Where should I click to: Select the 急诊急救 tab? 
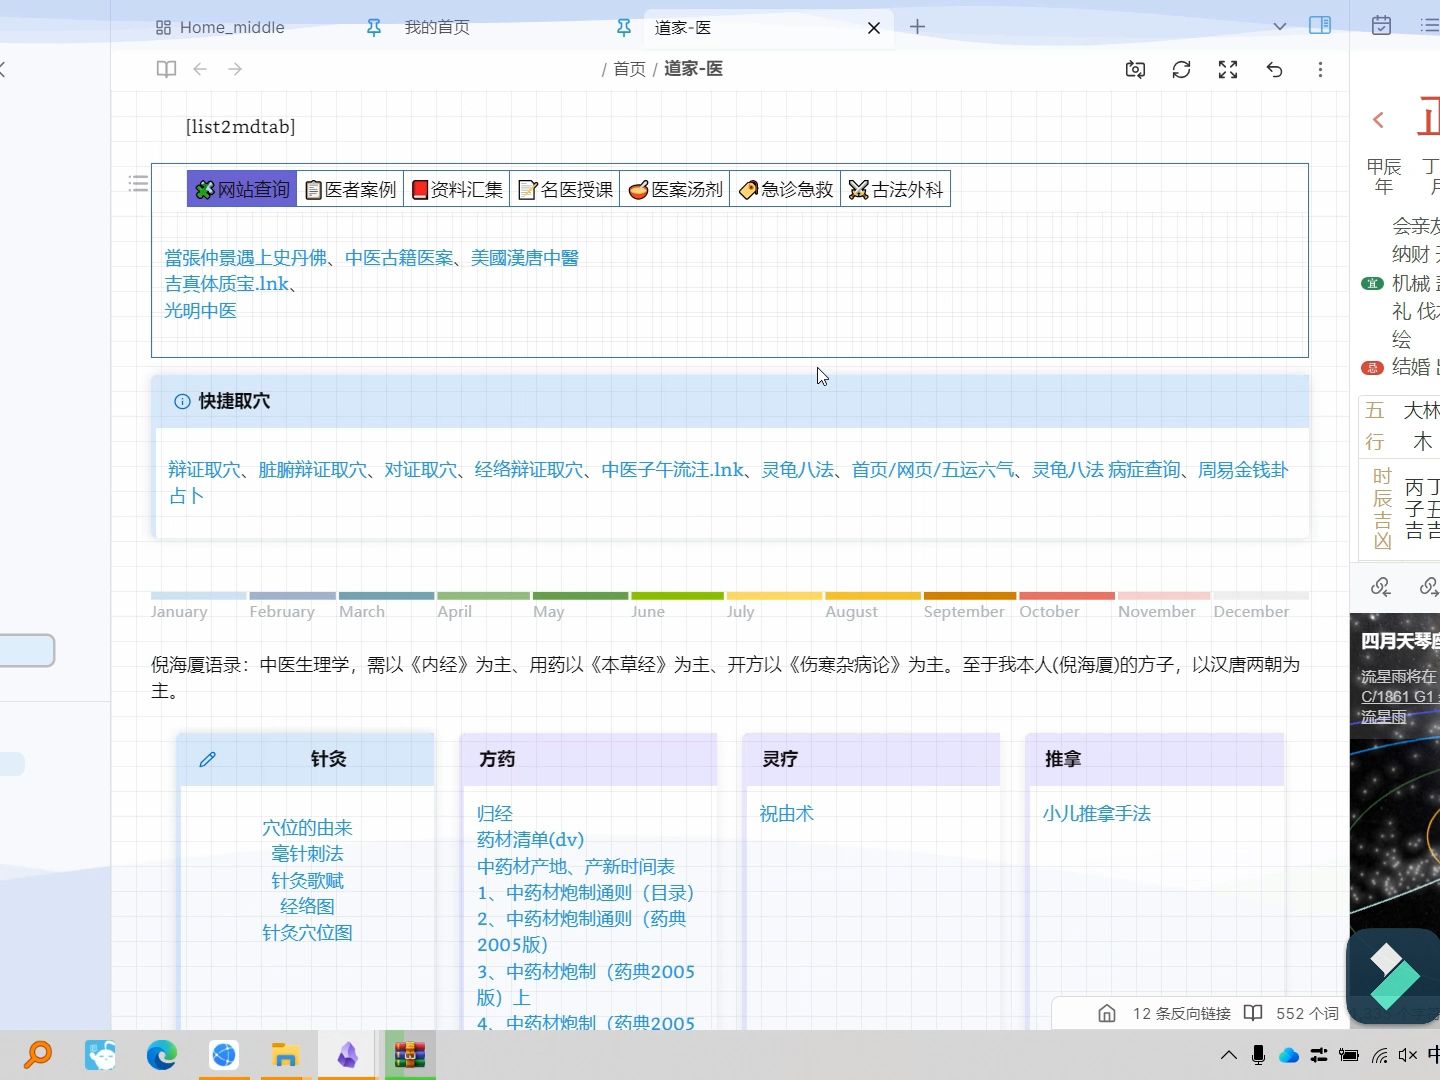[x=785, y=189]
